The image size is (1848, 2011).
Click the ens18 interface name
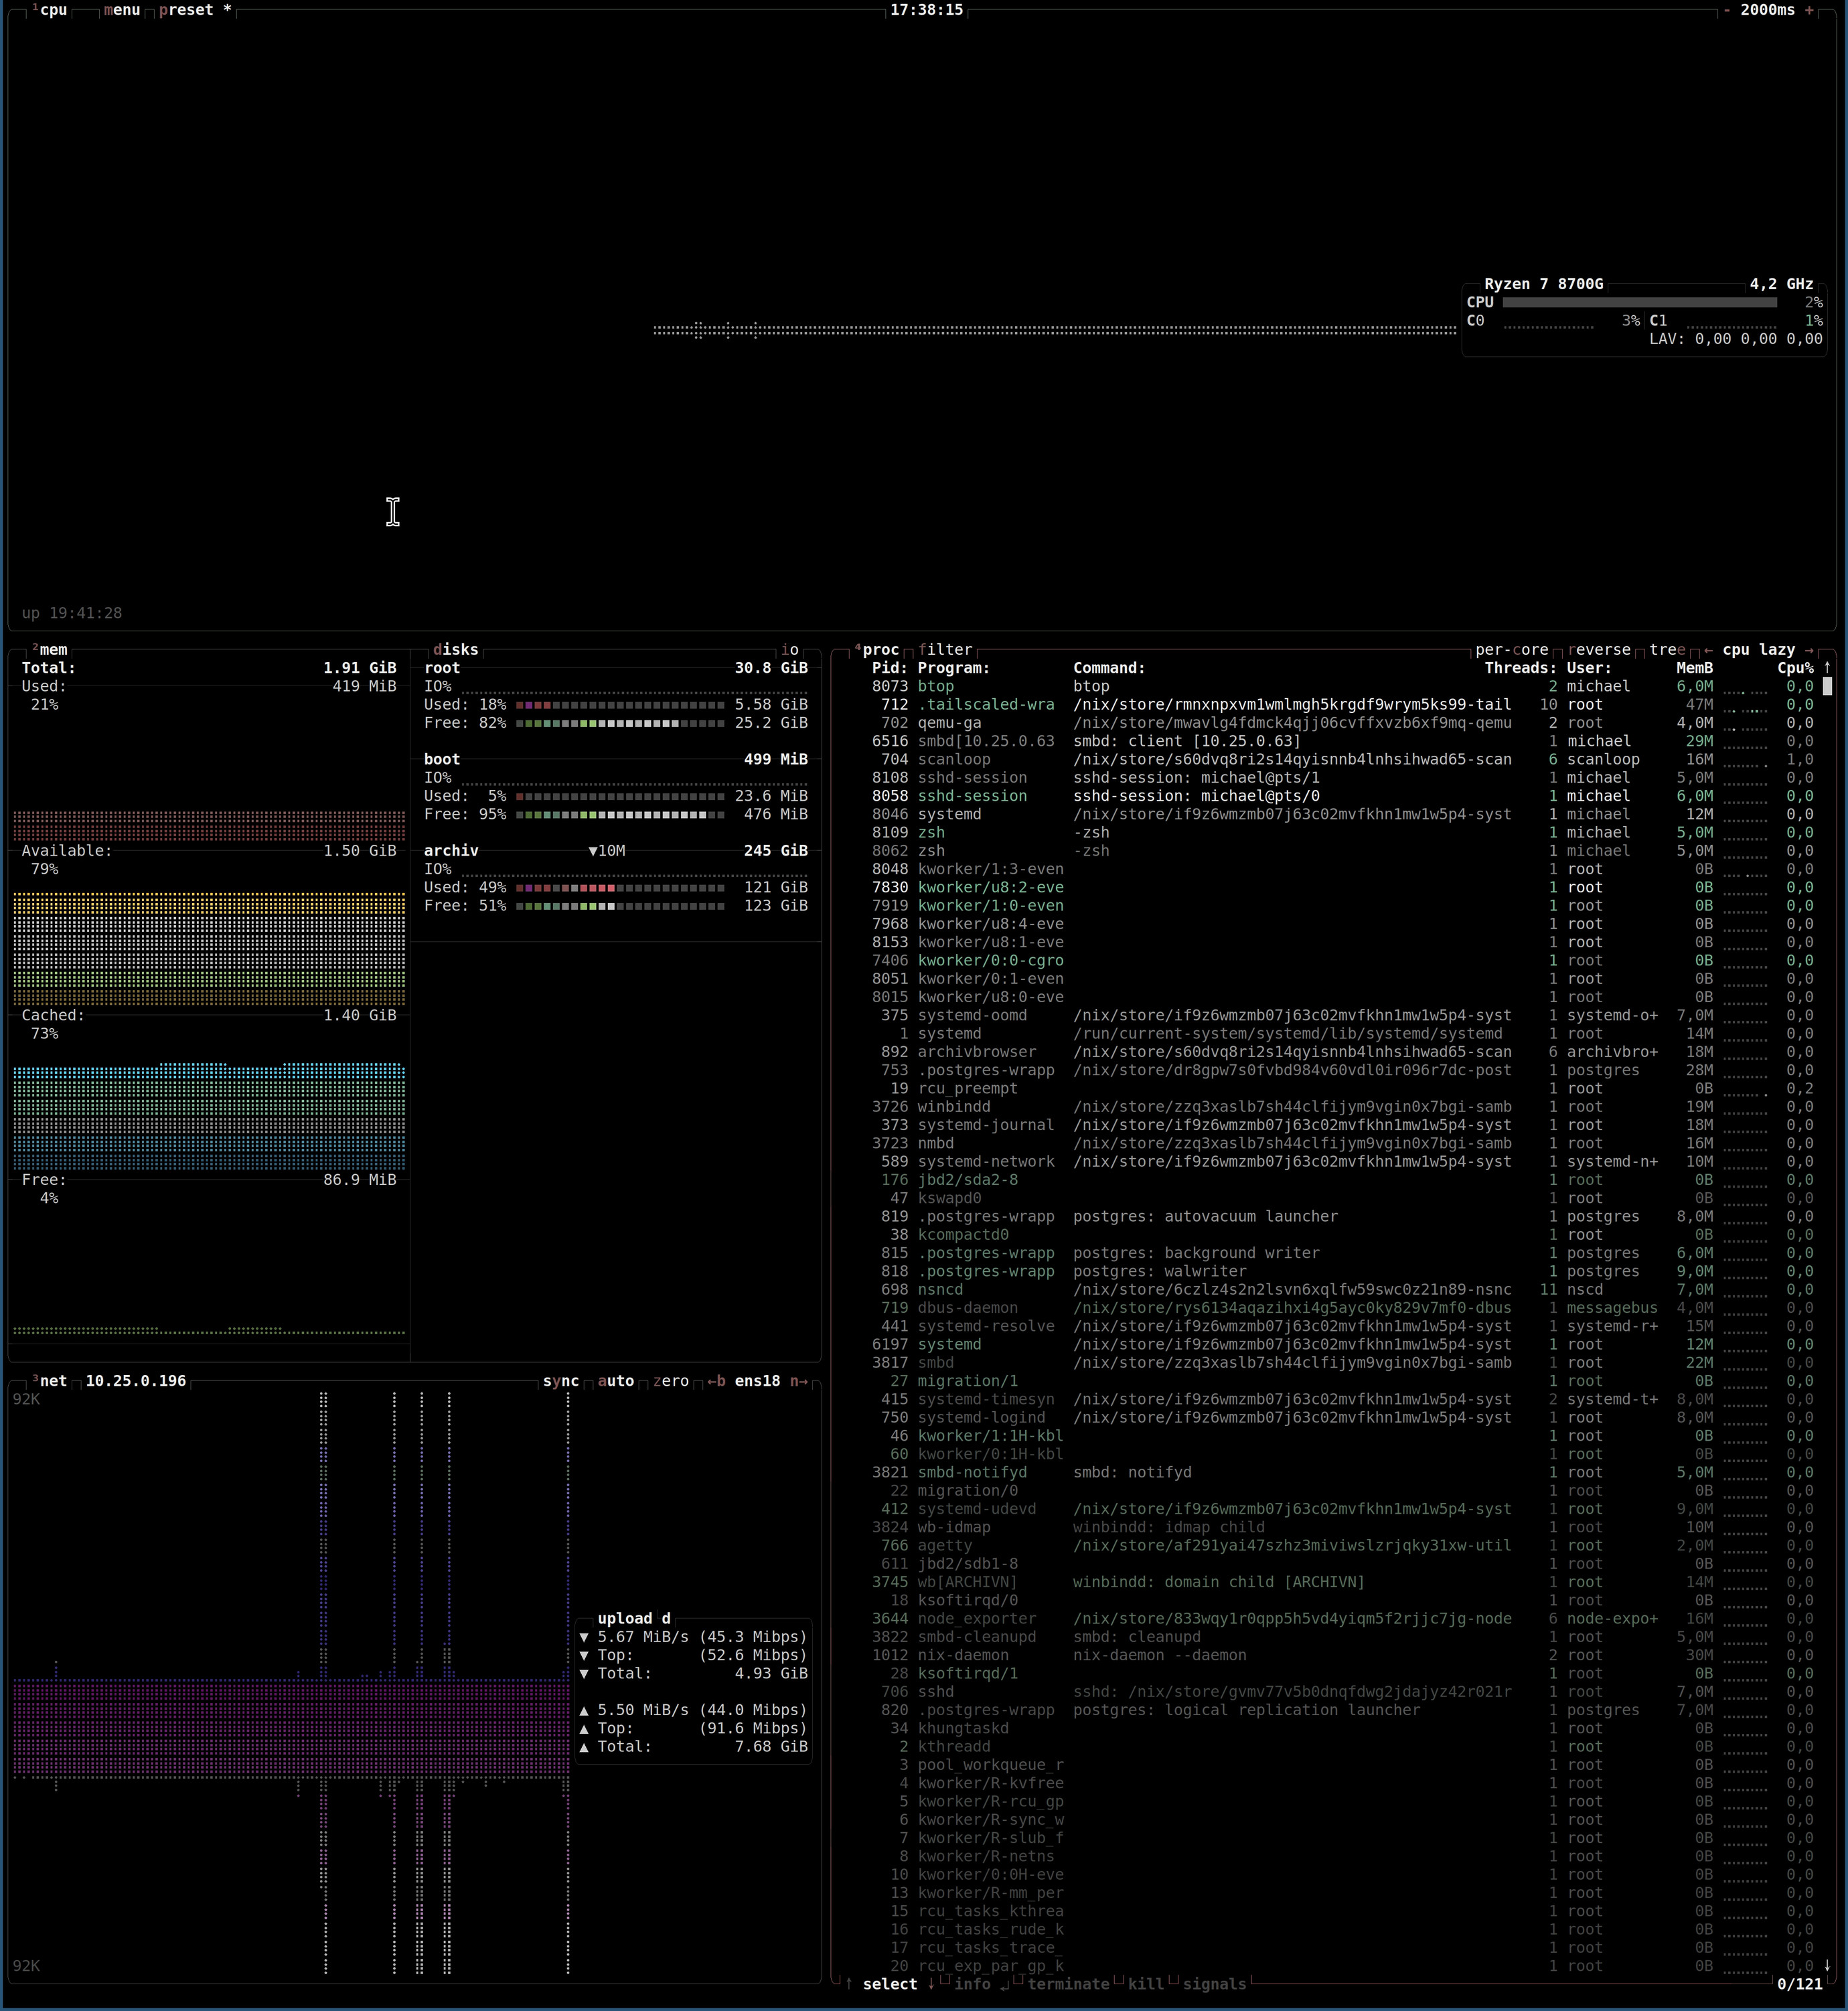(x=757, y=1381)
